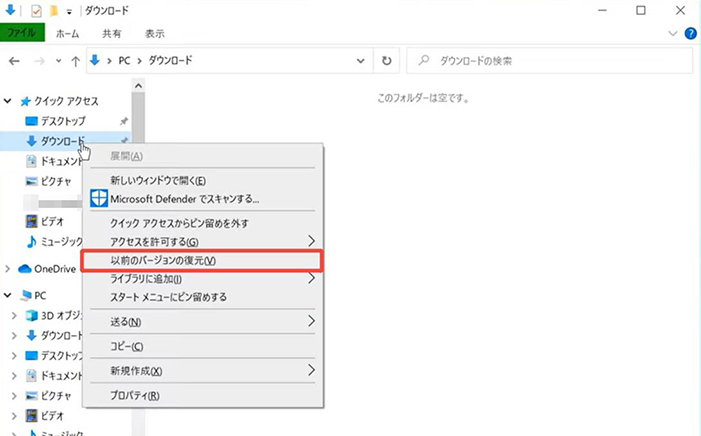Open the blue help question mark icon

tap(691, 34)
